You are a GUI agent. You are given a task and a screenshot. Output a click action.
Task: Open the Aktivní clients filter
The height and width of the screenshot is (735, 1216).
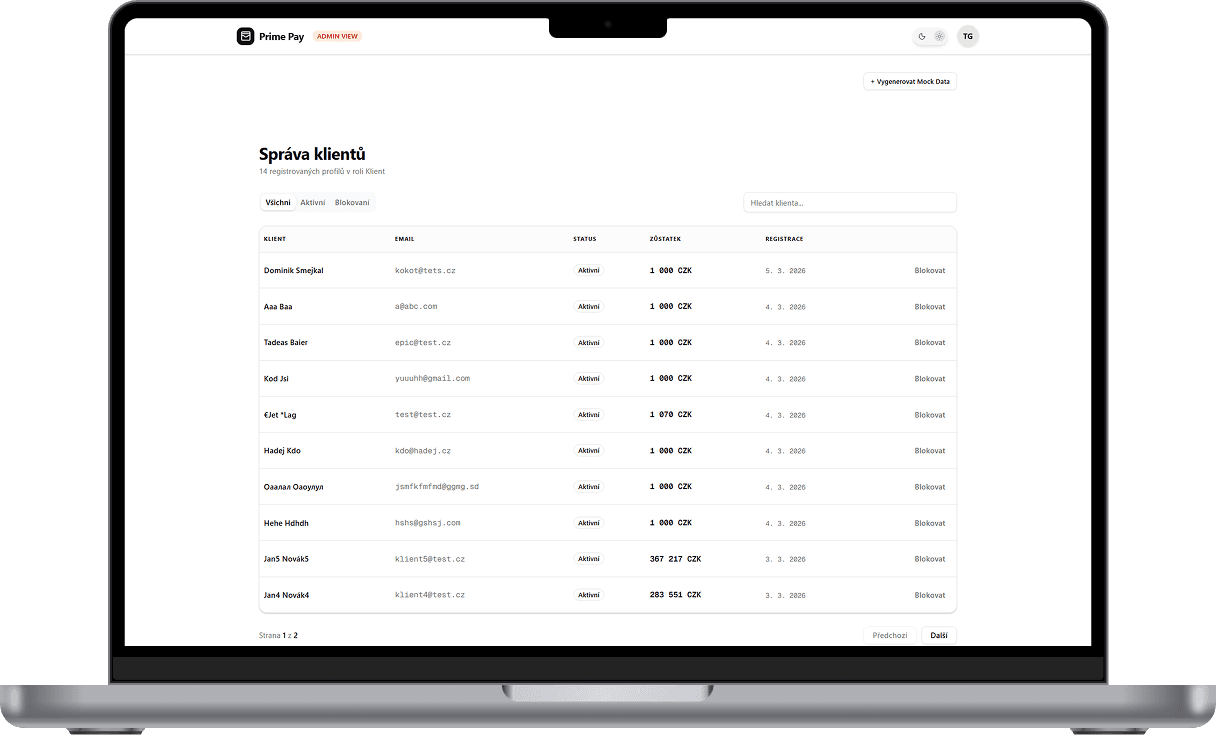[x=312, y=201]
